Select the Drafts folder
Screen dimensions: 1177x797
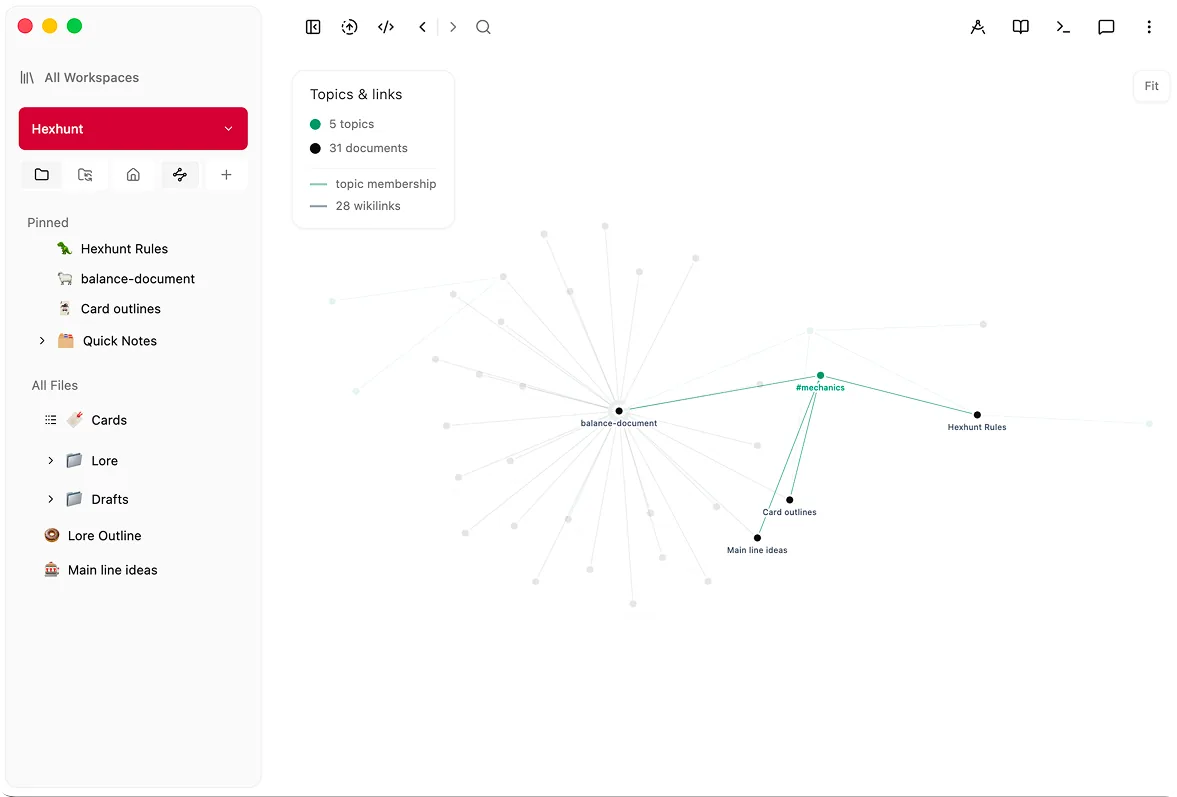pyautogui.click(x=110, y=499)
